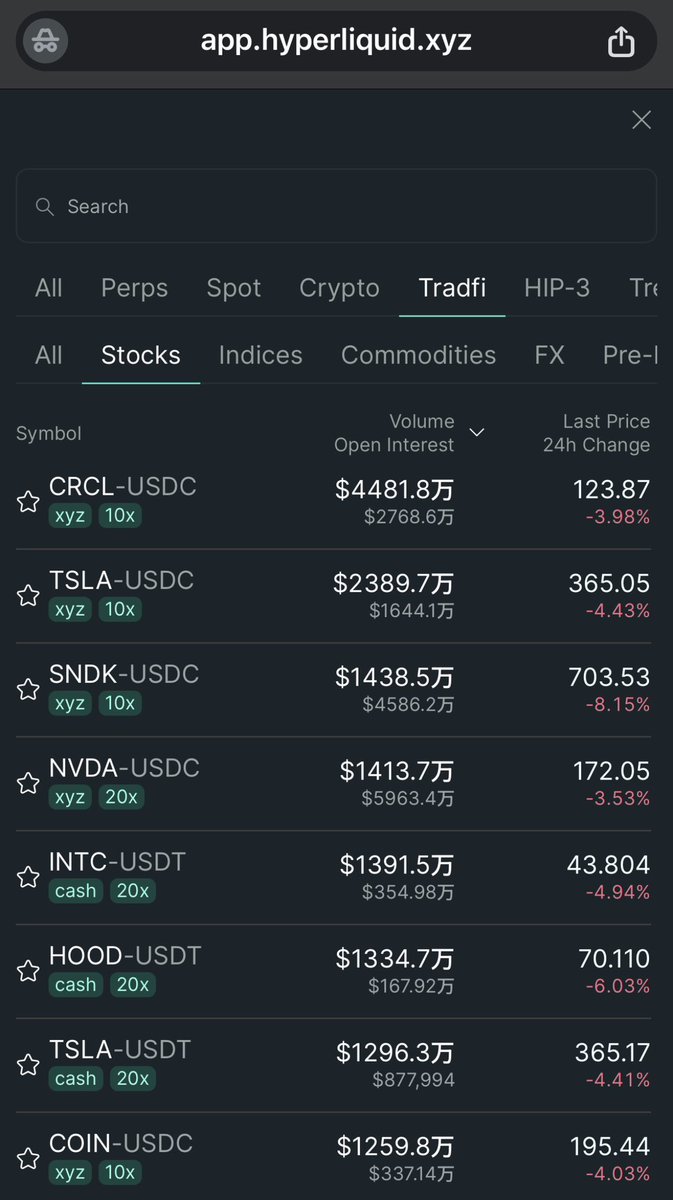Tap the private browsing icon in address bar
This screenshot has width=673, height=1200.
pos(45,42)
